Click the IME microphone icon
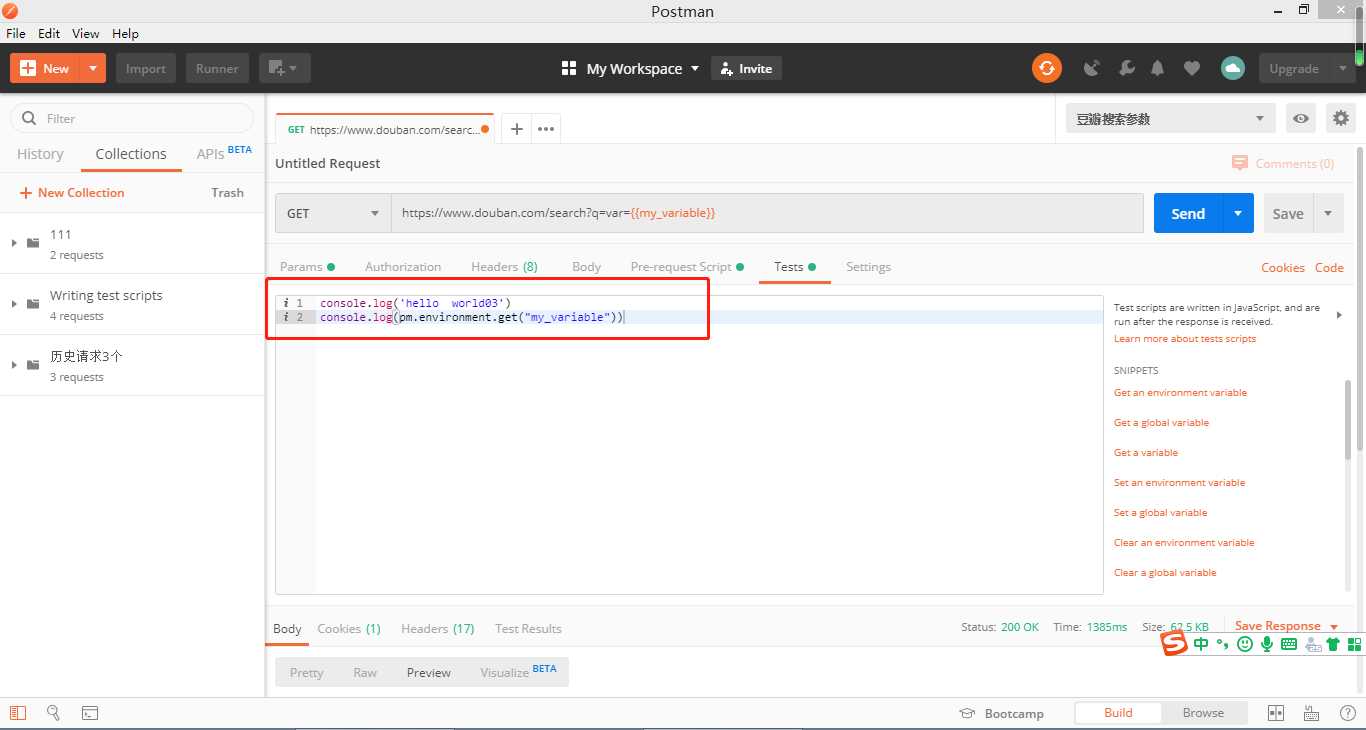 [1266, 644]
